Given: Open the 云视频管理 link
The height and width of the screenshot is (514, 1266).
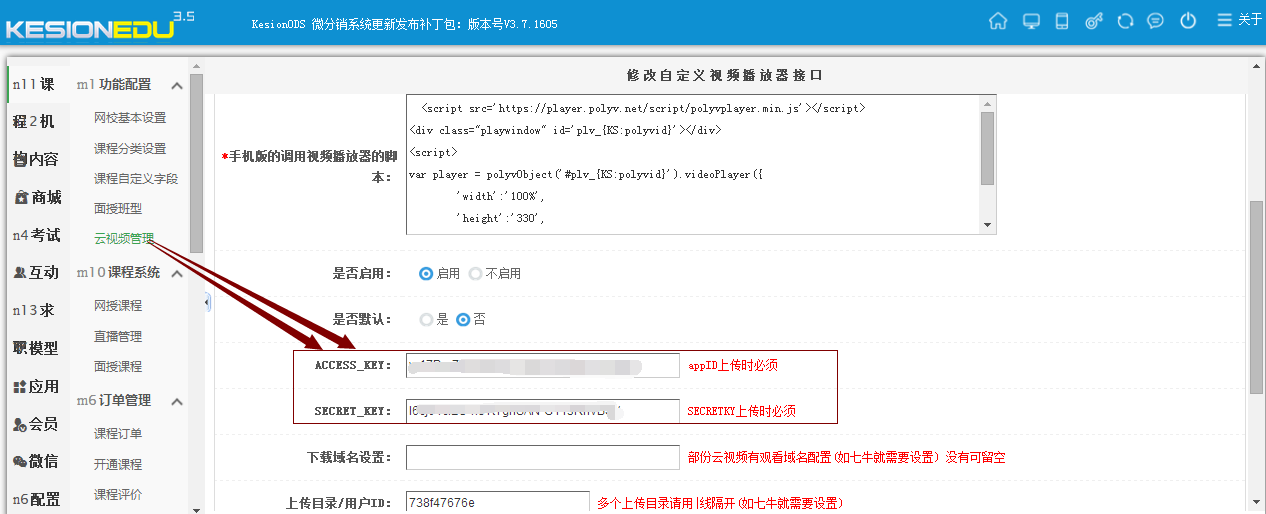Looking at the screenshot, I should (124, 239).
